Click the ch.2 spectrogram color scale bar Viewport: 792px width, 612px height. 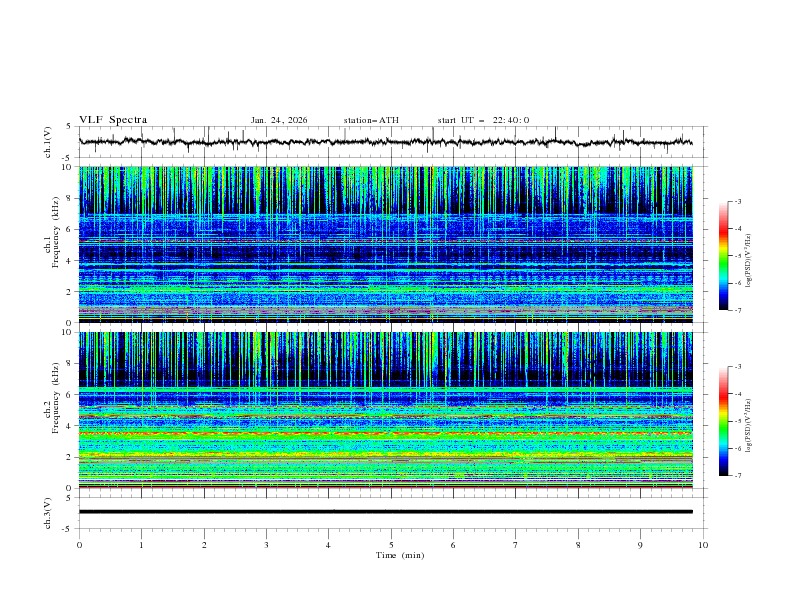(x=723, y=421)
